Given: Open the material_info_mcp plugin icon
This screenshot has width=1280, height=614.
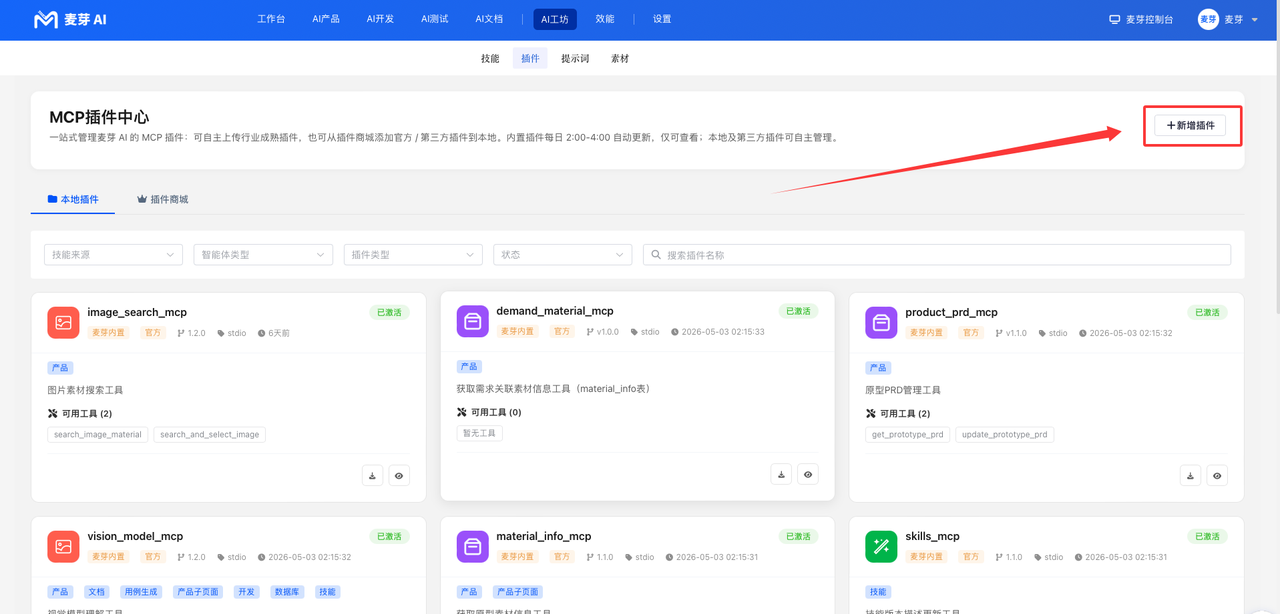Looking at the screenshot, I should click(473, 546).
